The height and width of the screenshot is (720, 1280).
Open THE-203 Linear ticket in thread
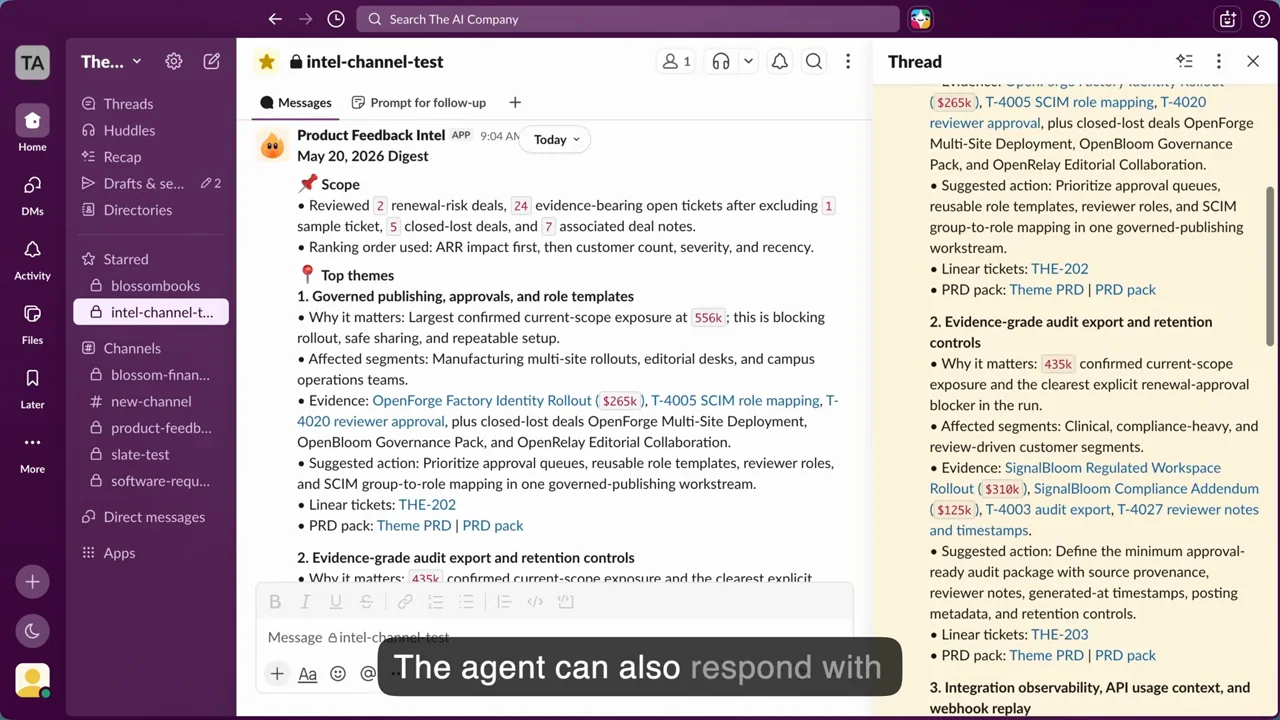click(1060, 634)
